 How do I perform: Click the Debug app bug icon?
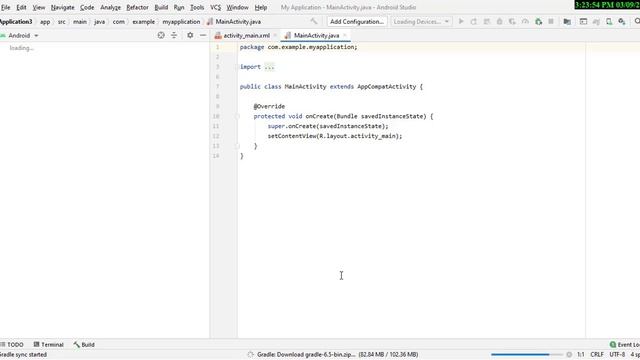pyautogui.click(x=499, y=21)
